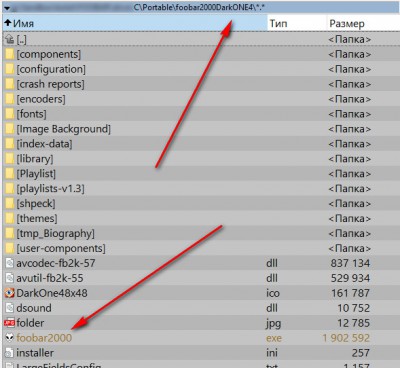Click the exe type of foobar2000
400x368 pixels.
click(274, 338)
